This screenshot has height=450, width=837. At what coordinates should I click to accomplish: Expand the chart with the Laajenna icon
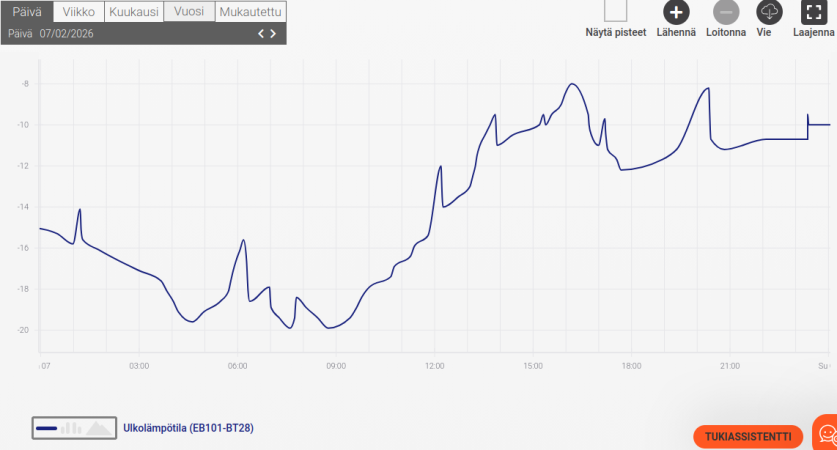814,12
